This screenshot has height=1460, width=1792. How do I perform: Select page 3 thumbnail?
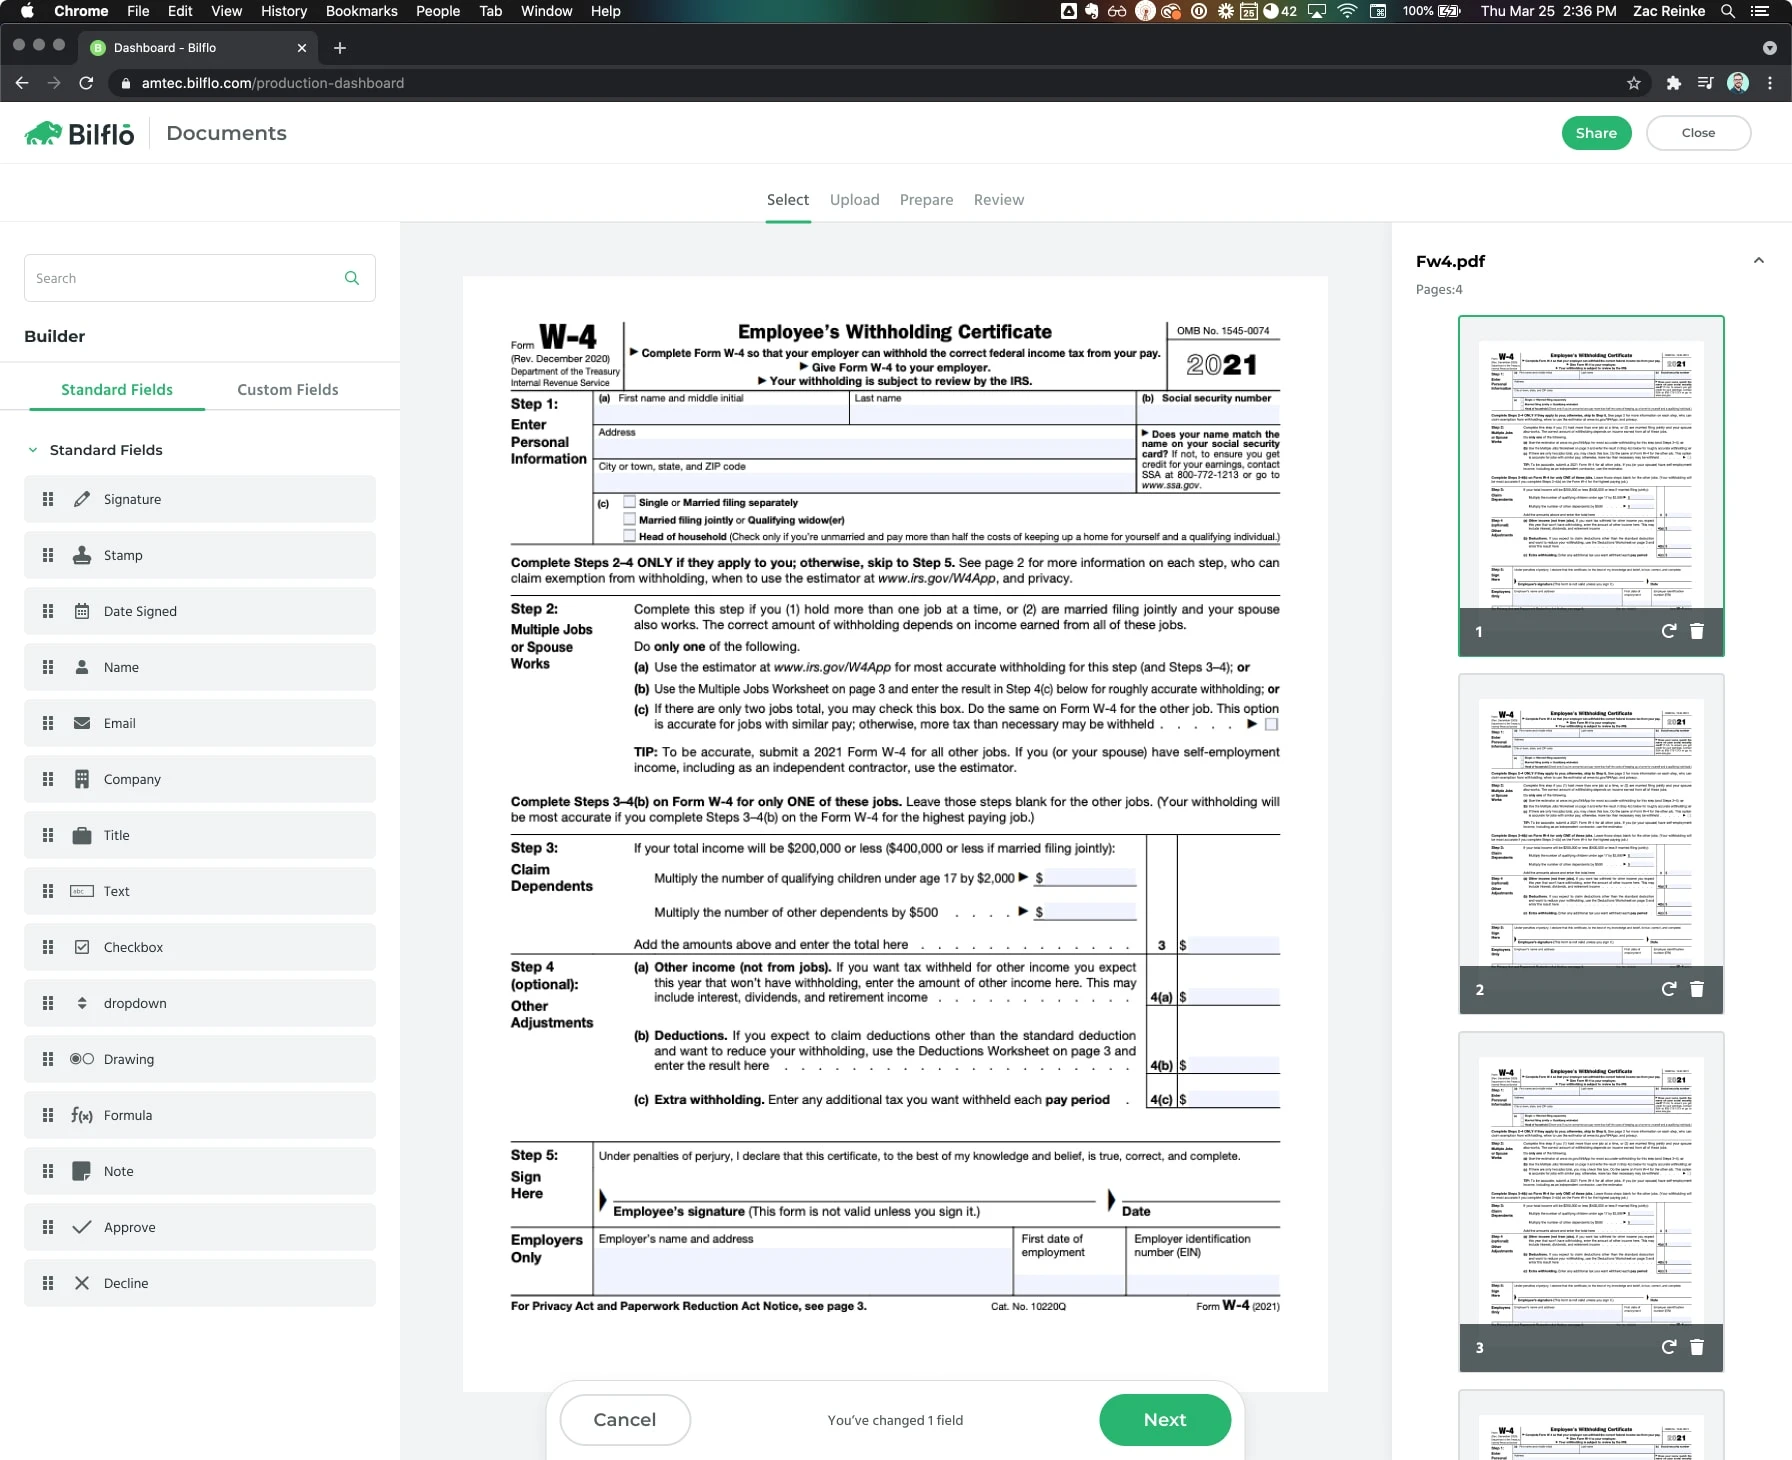pyautogui.click(x=1591, y=1202)
